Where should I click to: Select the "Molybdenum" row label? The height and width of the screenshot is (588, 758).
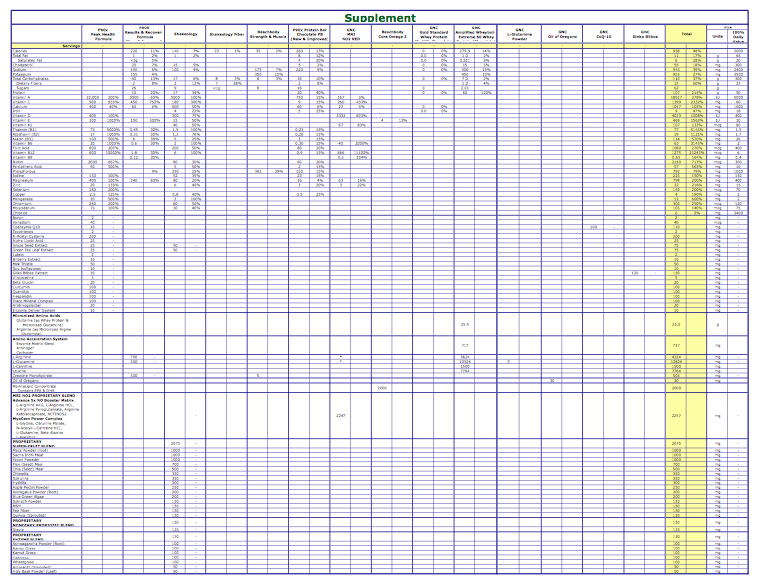23,208
